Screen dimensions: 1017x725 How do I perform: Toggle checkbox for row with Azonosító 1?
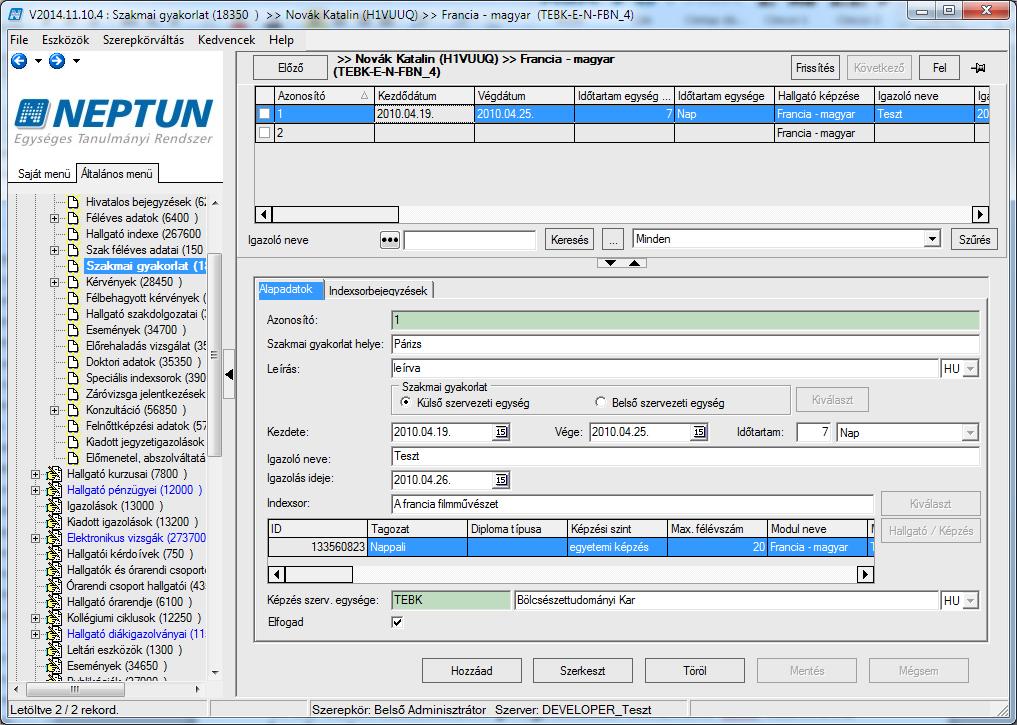click(x=264, y=114)
